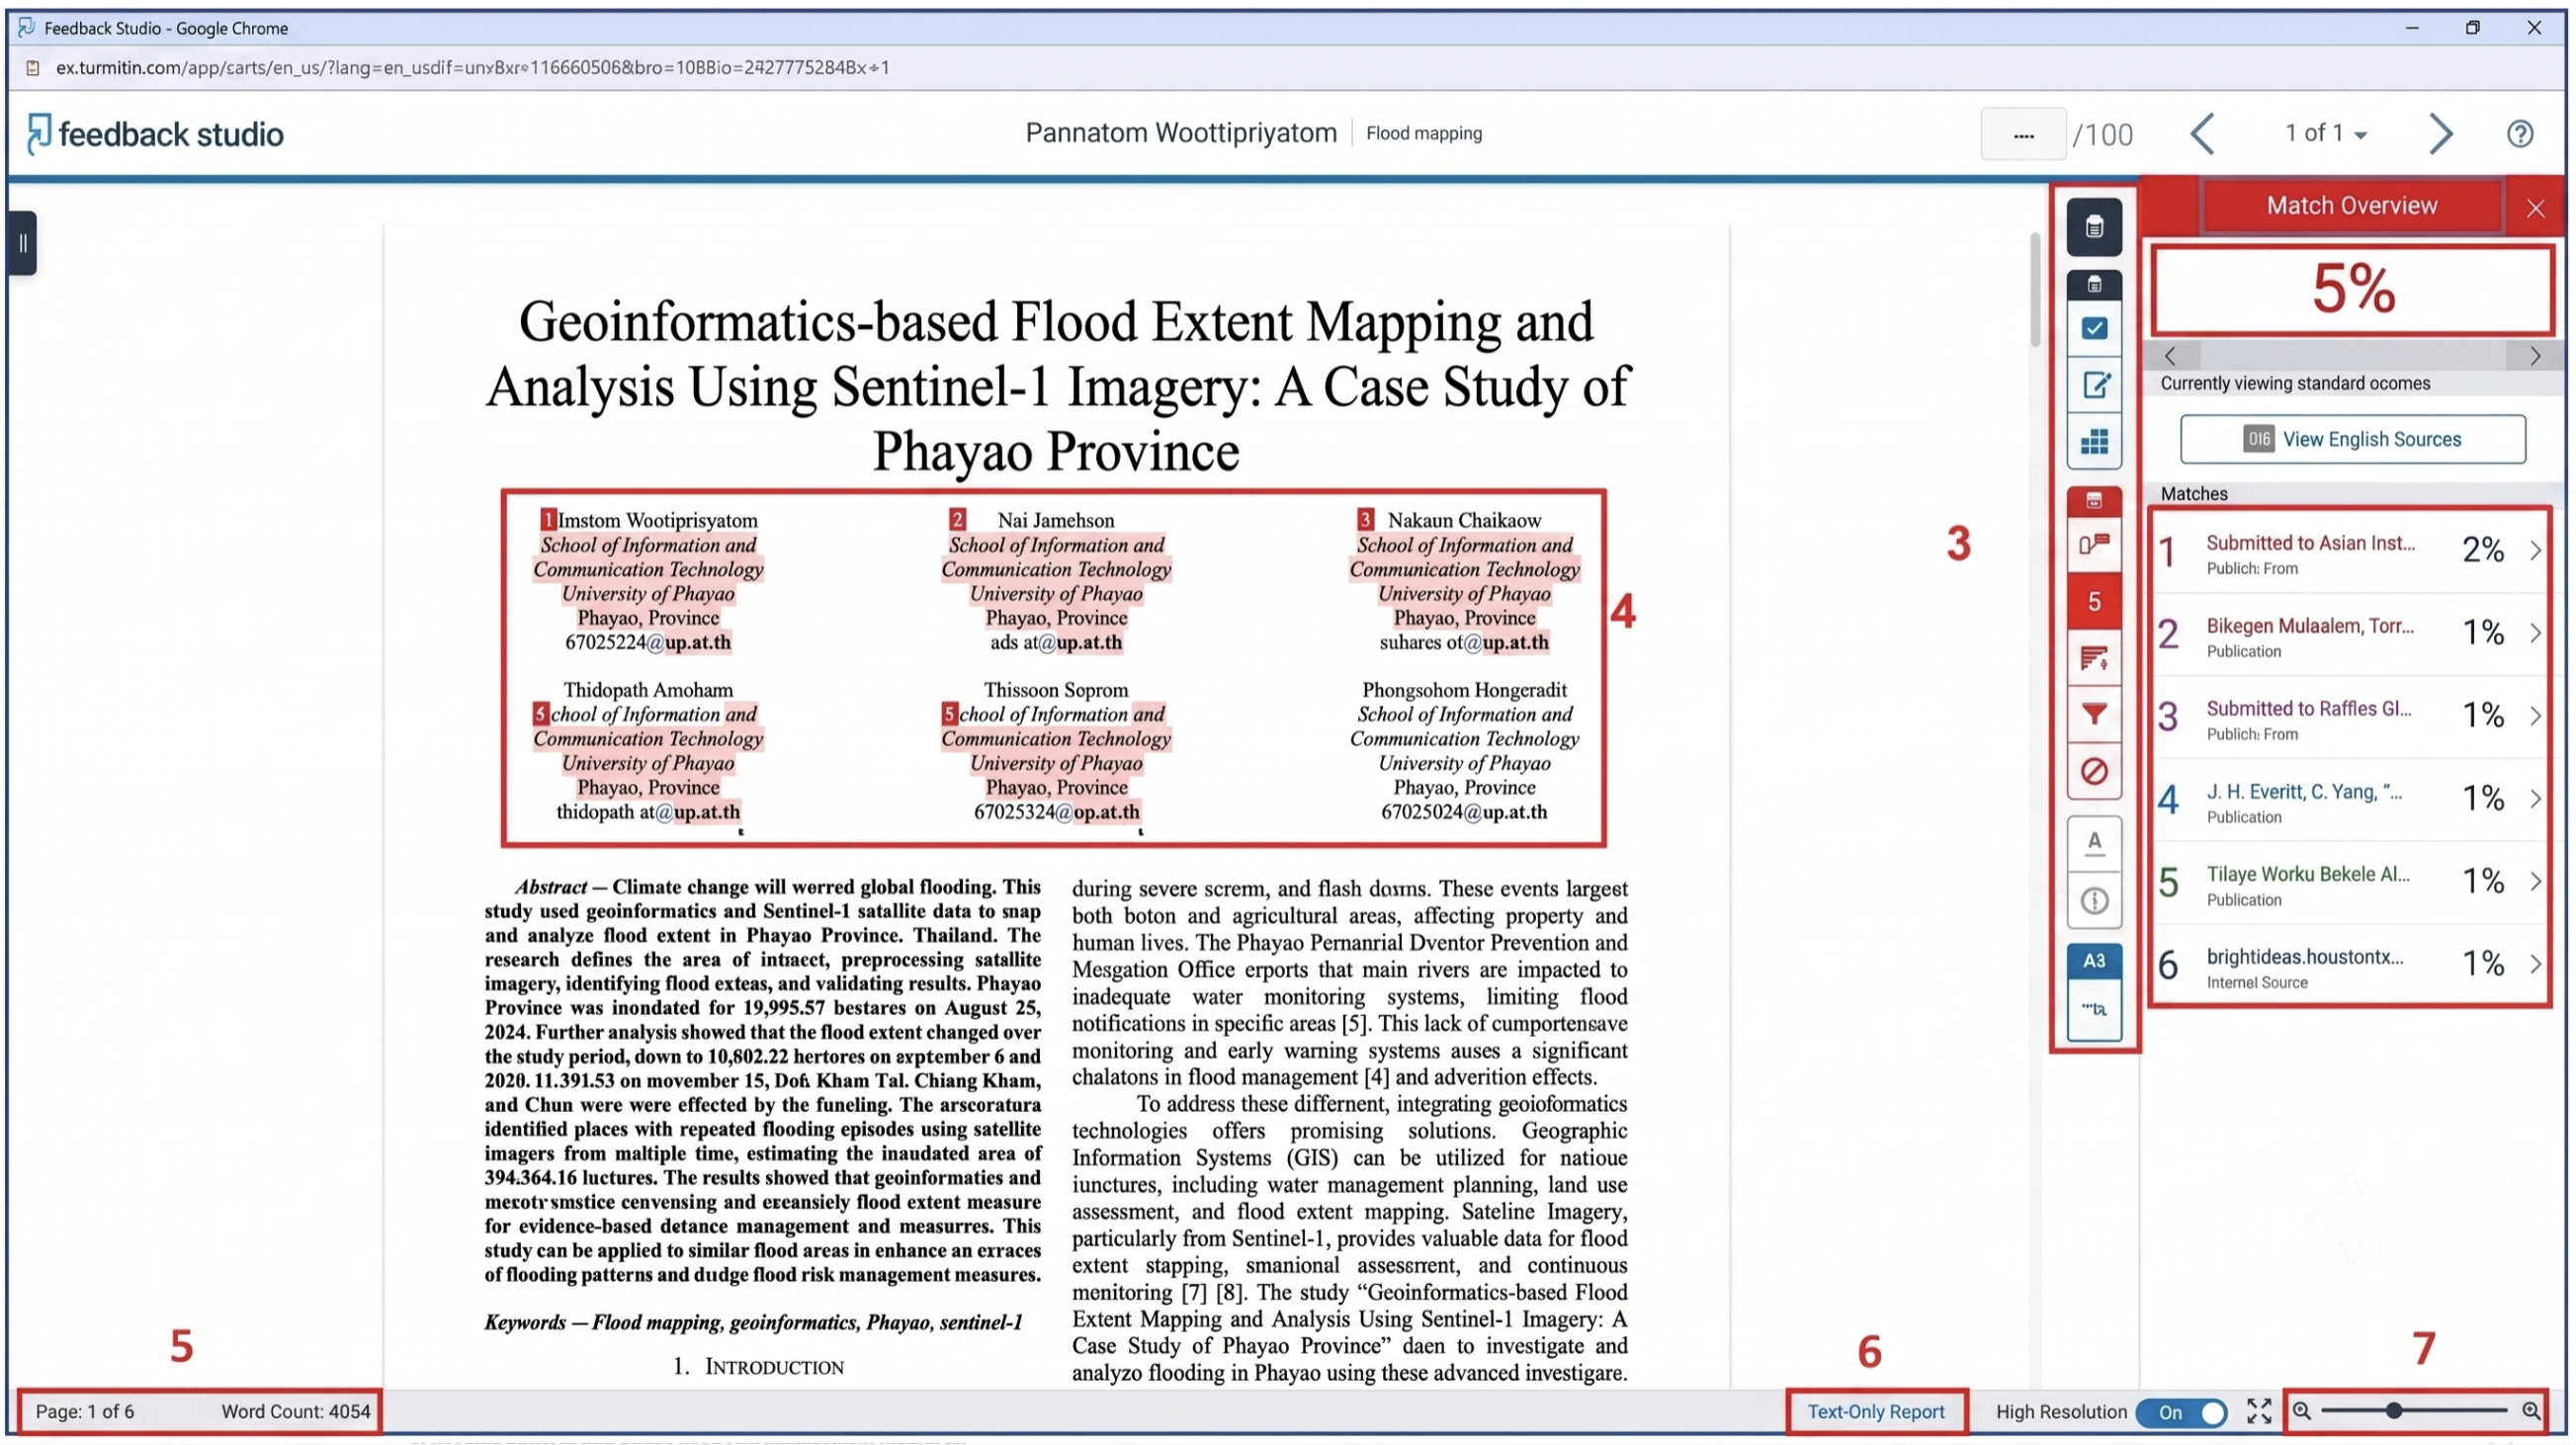Expand the J. H. Everitt match chevron
2576x1445 pixels.
pyautogui.click(x=2535, y=799)
